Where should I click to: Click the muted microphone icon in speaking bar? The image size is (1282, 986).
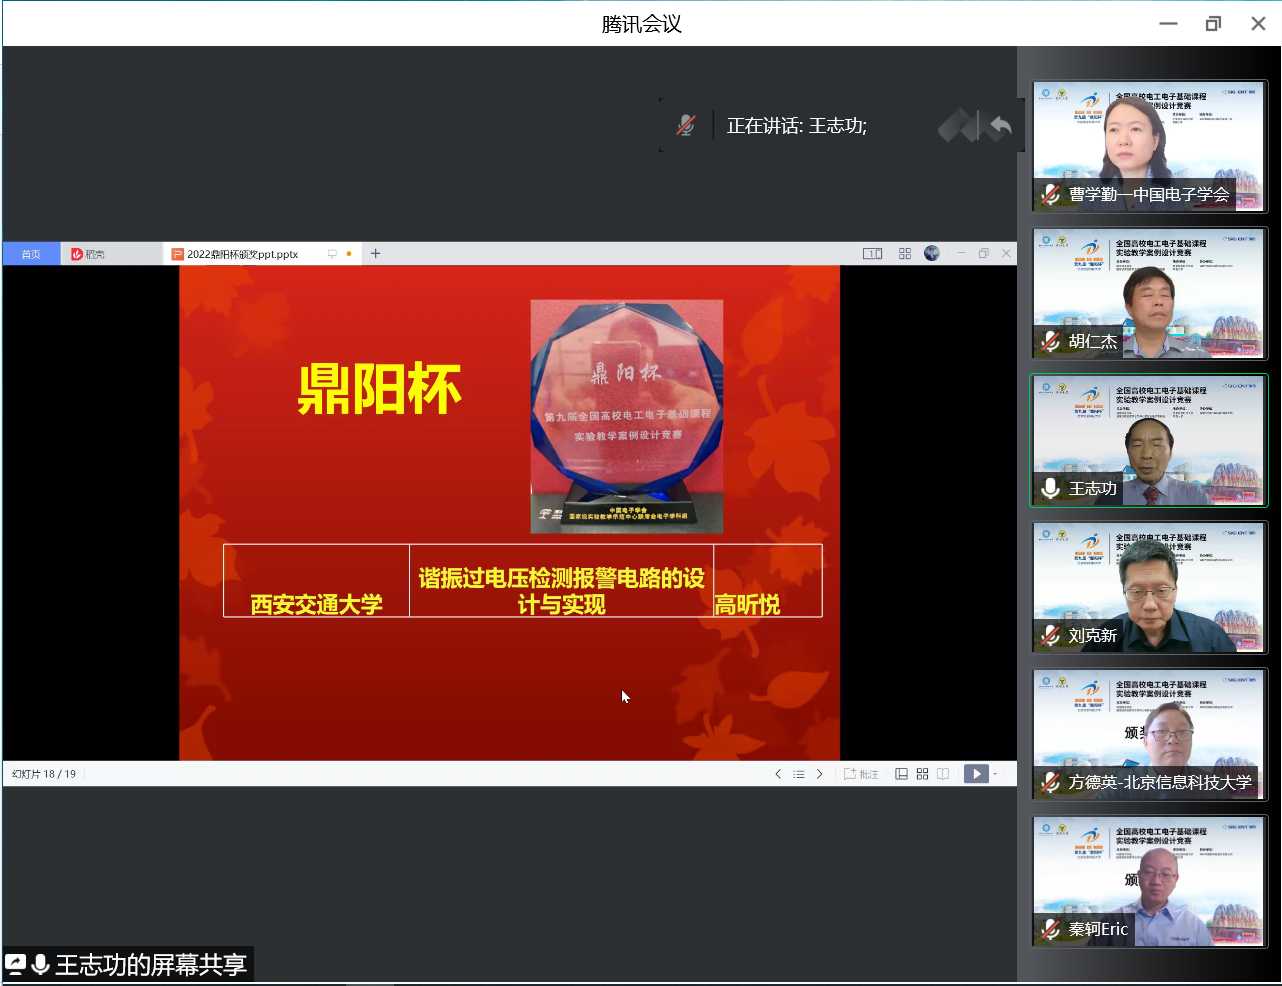686,125
